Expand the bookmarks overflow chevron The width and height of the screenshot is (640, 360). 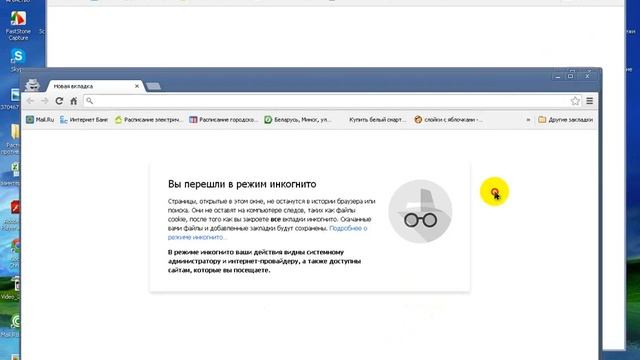(x=528, y=120)
